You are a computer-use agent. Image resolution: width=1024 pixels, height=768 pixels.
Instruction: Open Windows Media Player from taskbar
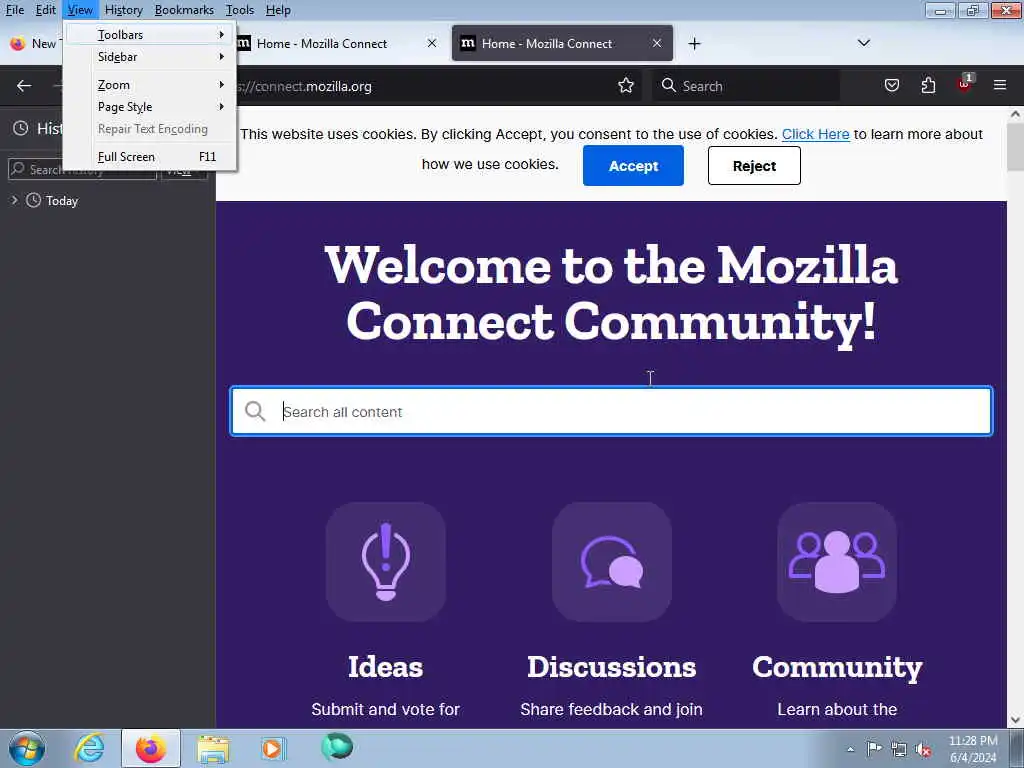(272, 748)
